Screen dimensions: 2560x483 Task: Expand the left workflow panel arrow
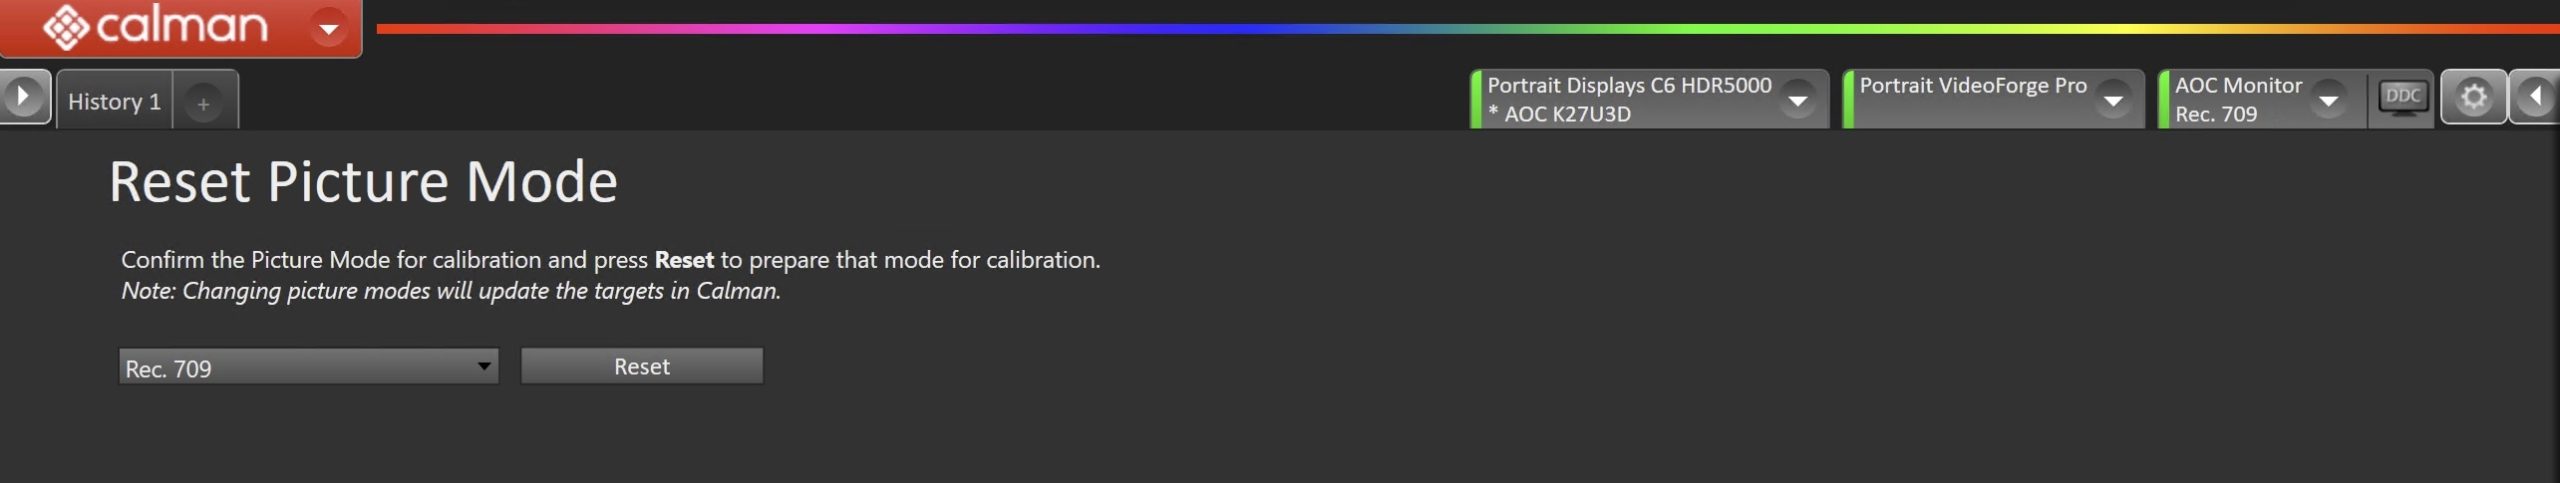[x=24, y=97]
